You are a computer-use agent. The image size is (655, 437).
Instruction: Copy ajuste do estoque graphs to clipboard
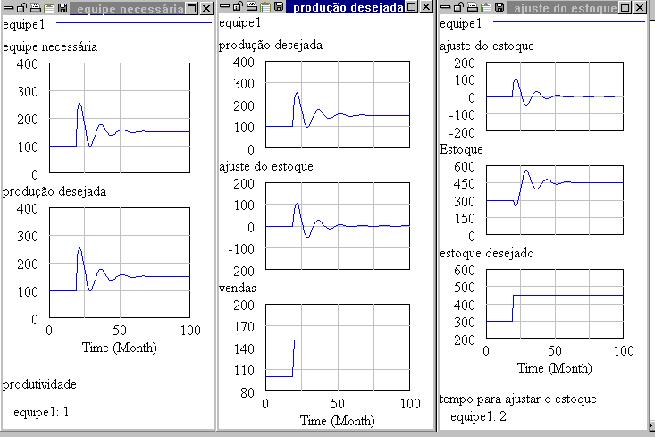[x=486, y=8]
